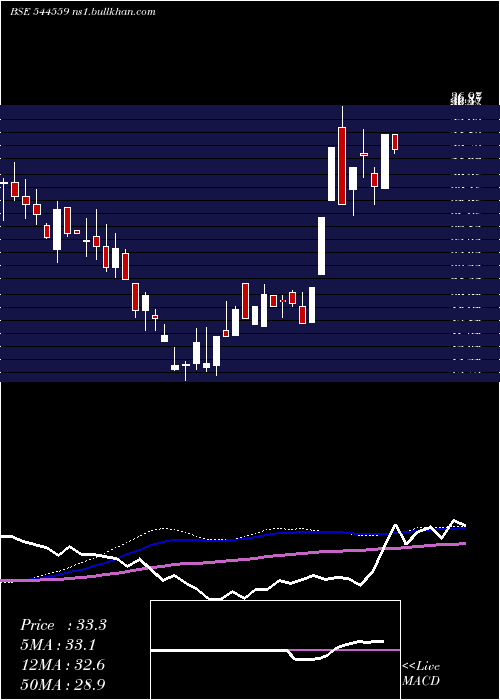This screenshot has width=500, height=700.
Task: Click the overlapping price label at the top of the axis
Action: click(x=467, y=98)
